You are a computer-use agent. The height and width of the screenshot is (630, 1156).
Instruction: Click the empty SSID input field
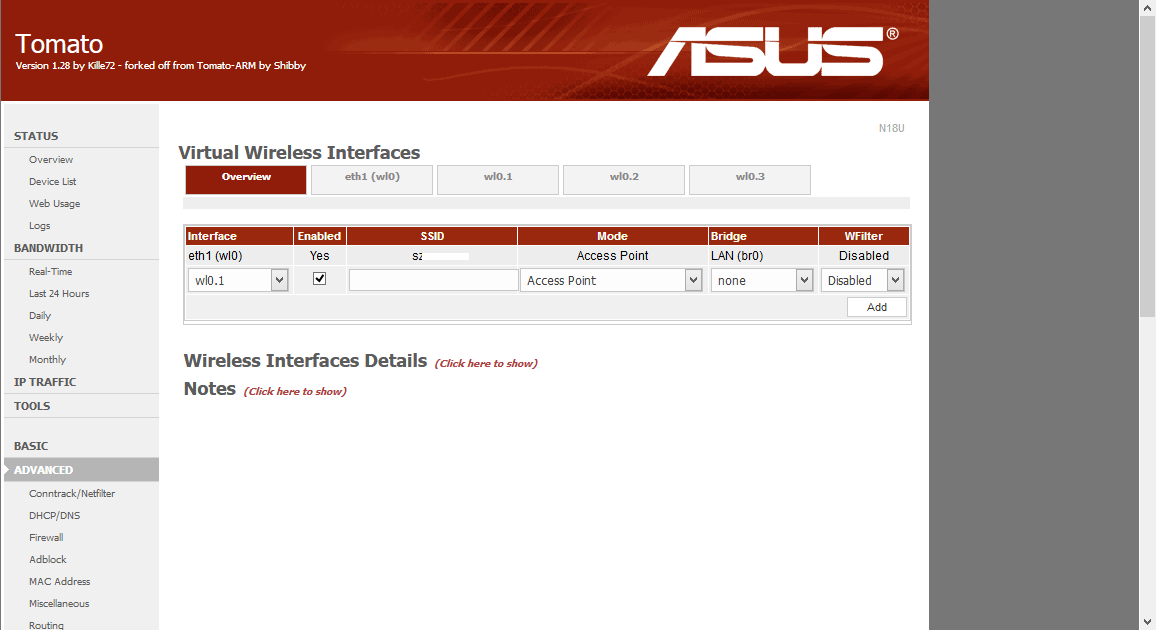click(x=434, y=280)
